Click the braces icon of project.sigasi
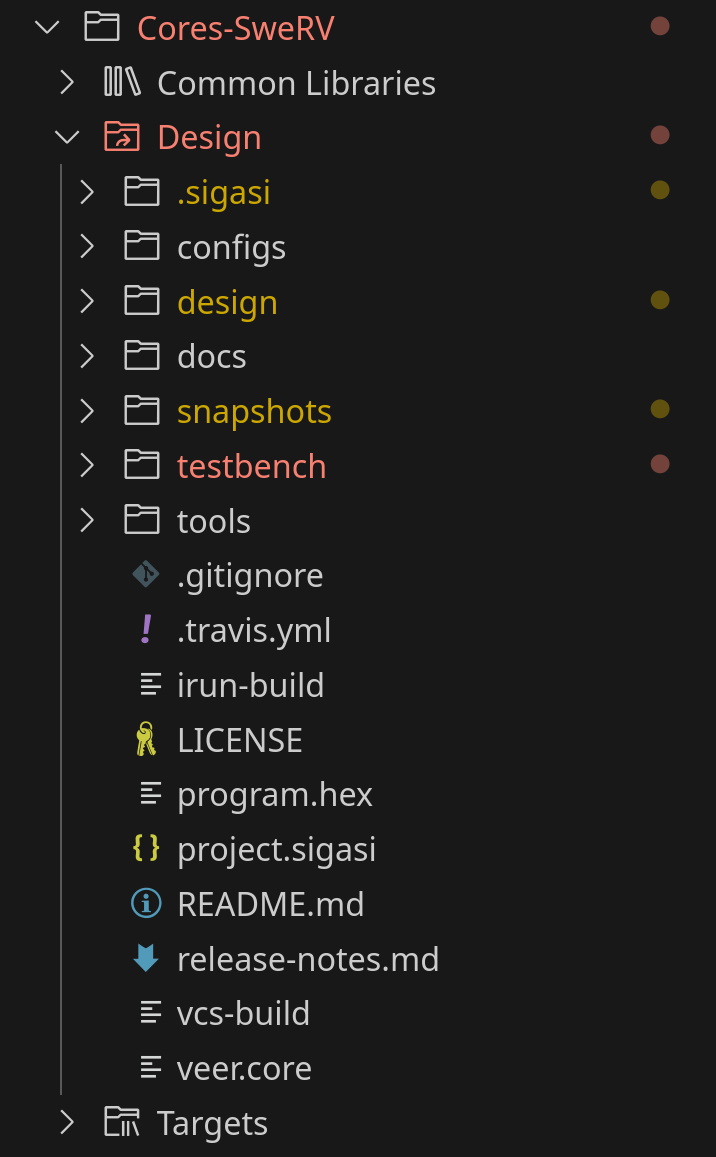Screen dimensions: 716x1157 [x=146, y=849]
